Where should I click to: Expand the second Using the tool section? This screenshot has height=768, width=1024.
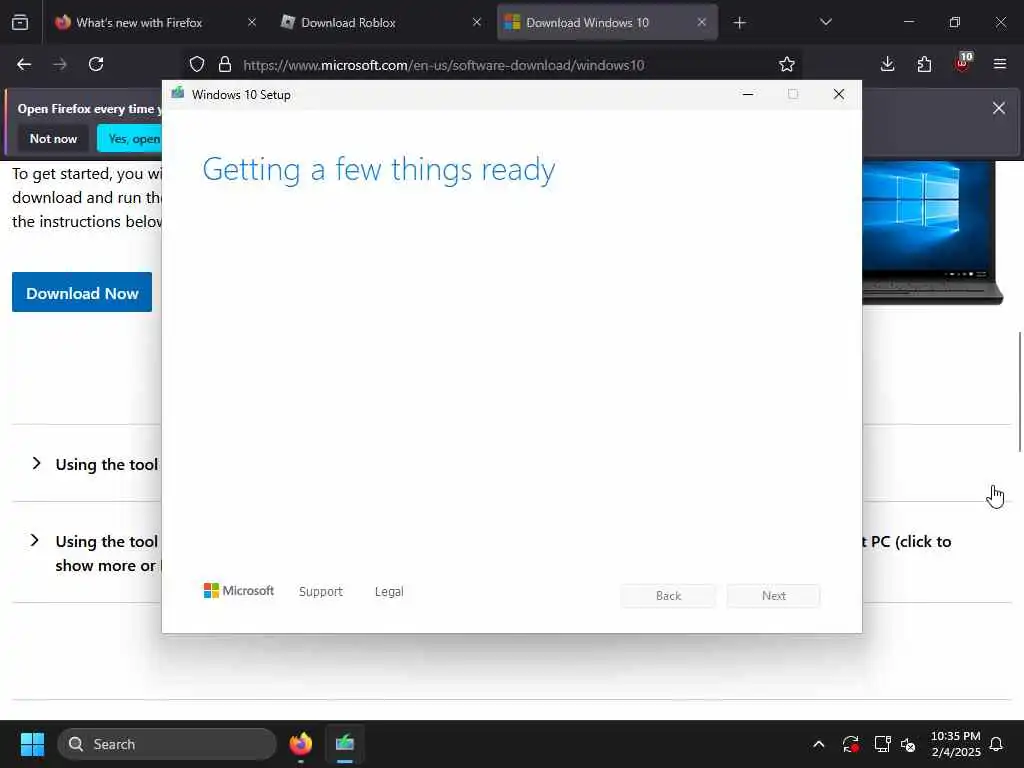click(35, 541)
